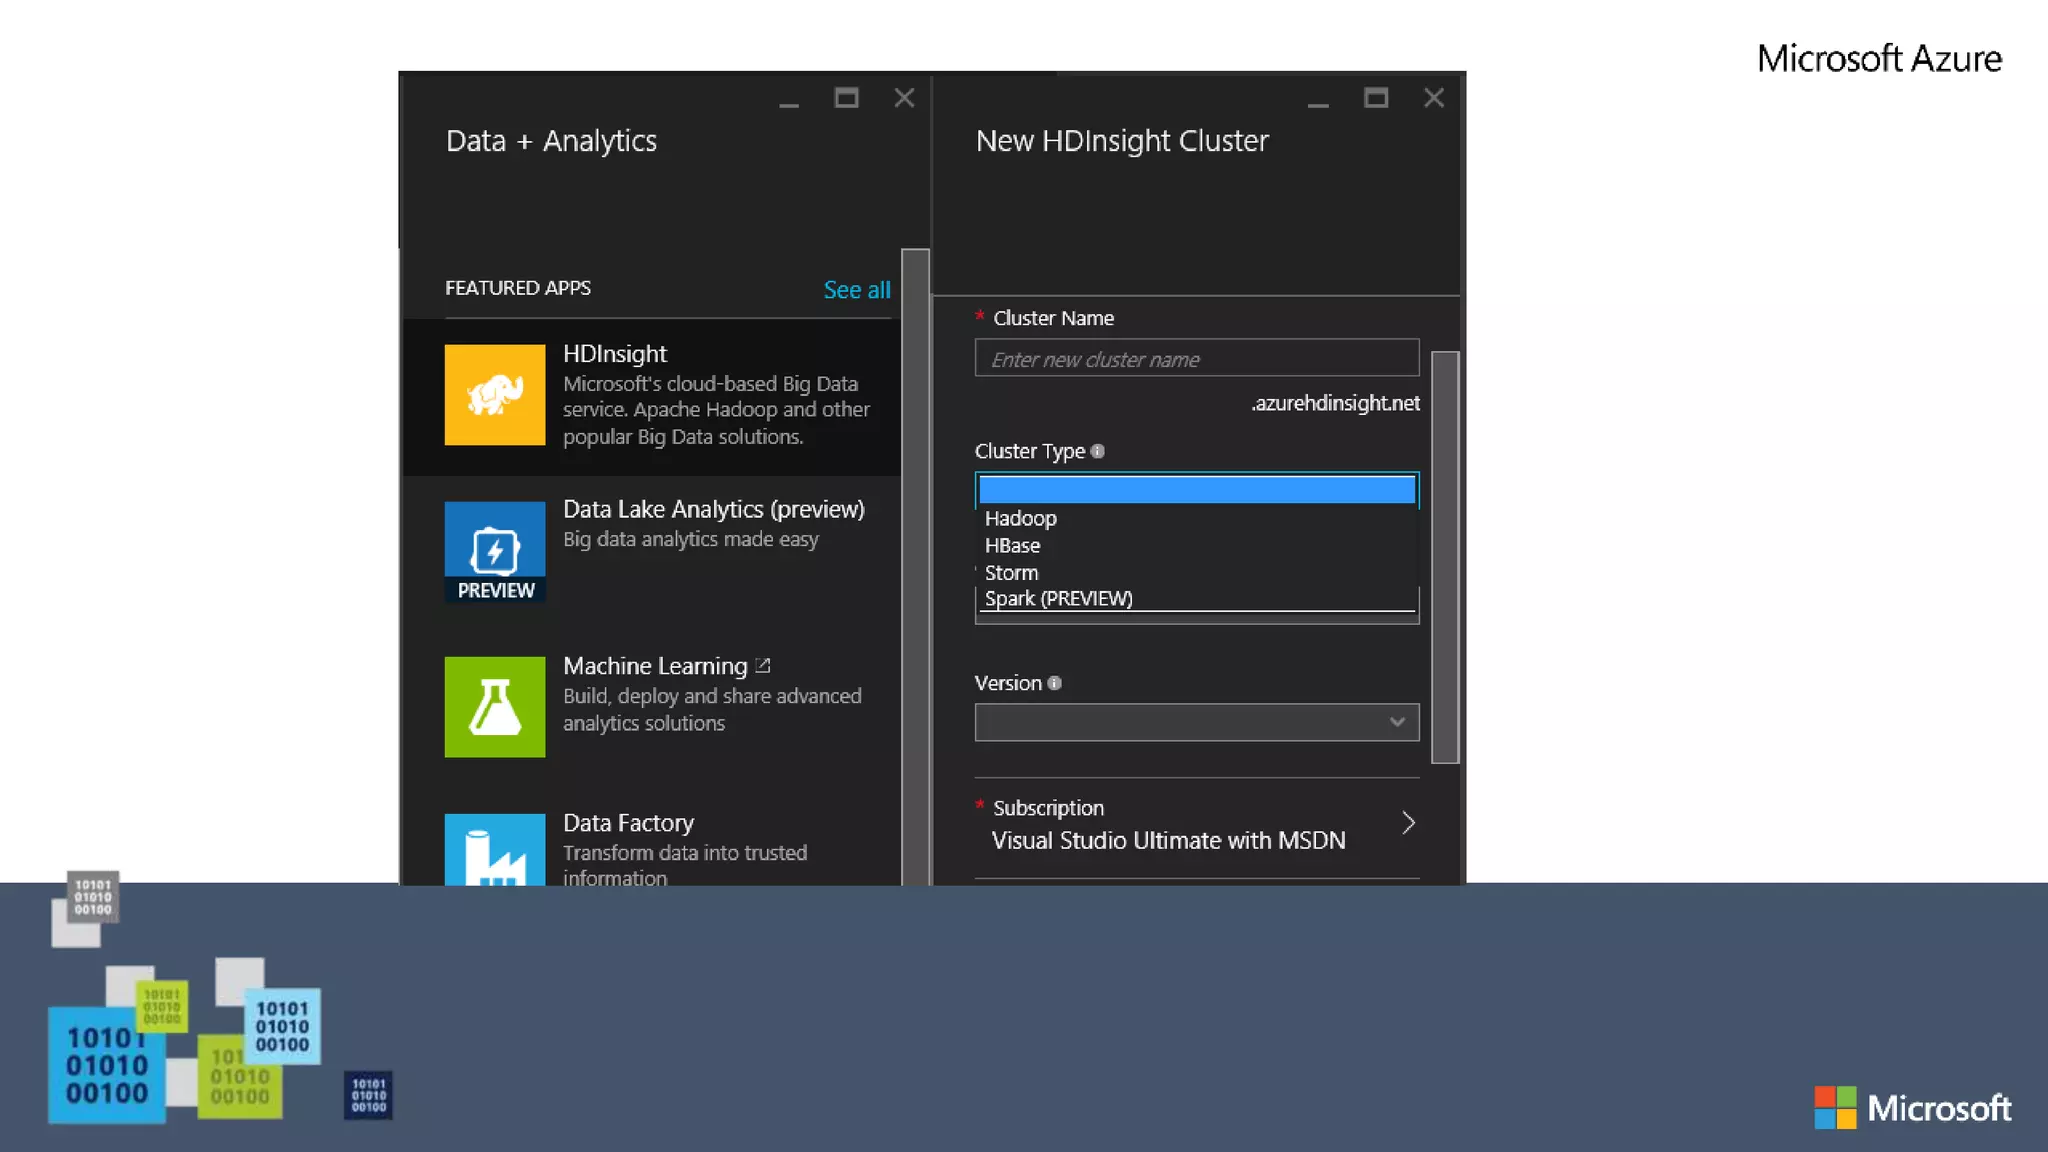Open the Version dropdown
This screenshot has height=1152, width=2048.
click(x=1196, y=722)
